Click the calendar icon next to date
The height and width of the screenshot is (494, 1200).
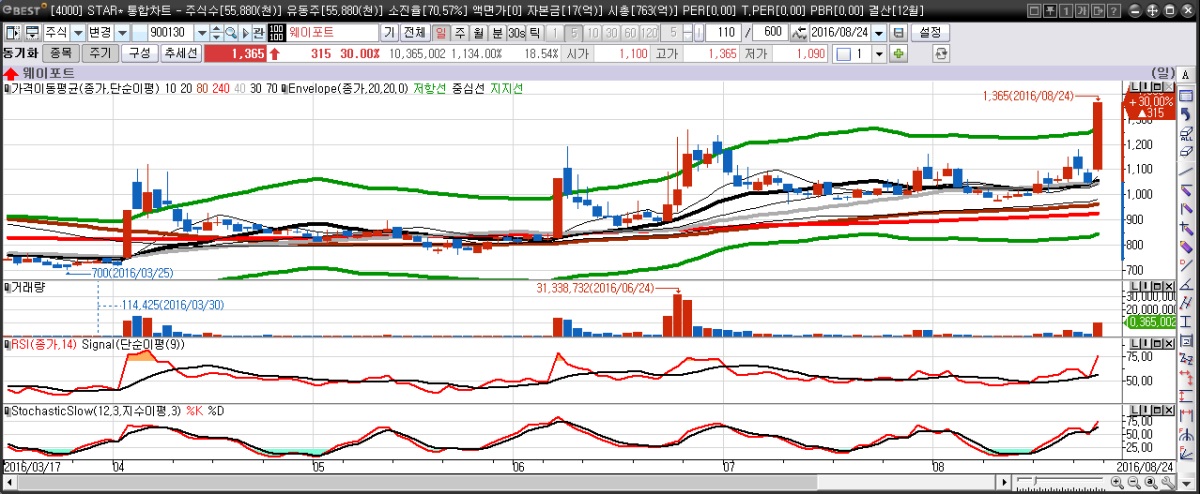897,33
